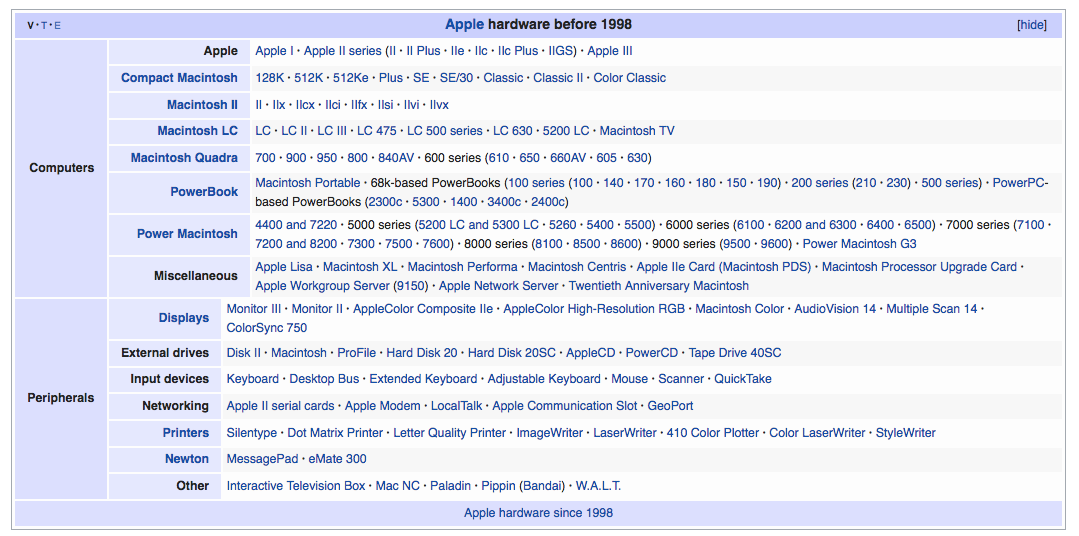The image size is (1079, 536).
Task: Open the Apple Network Server link
Action: click(498, 286)
